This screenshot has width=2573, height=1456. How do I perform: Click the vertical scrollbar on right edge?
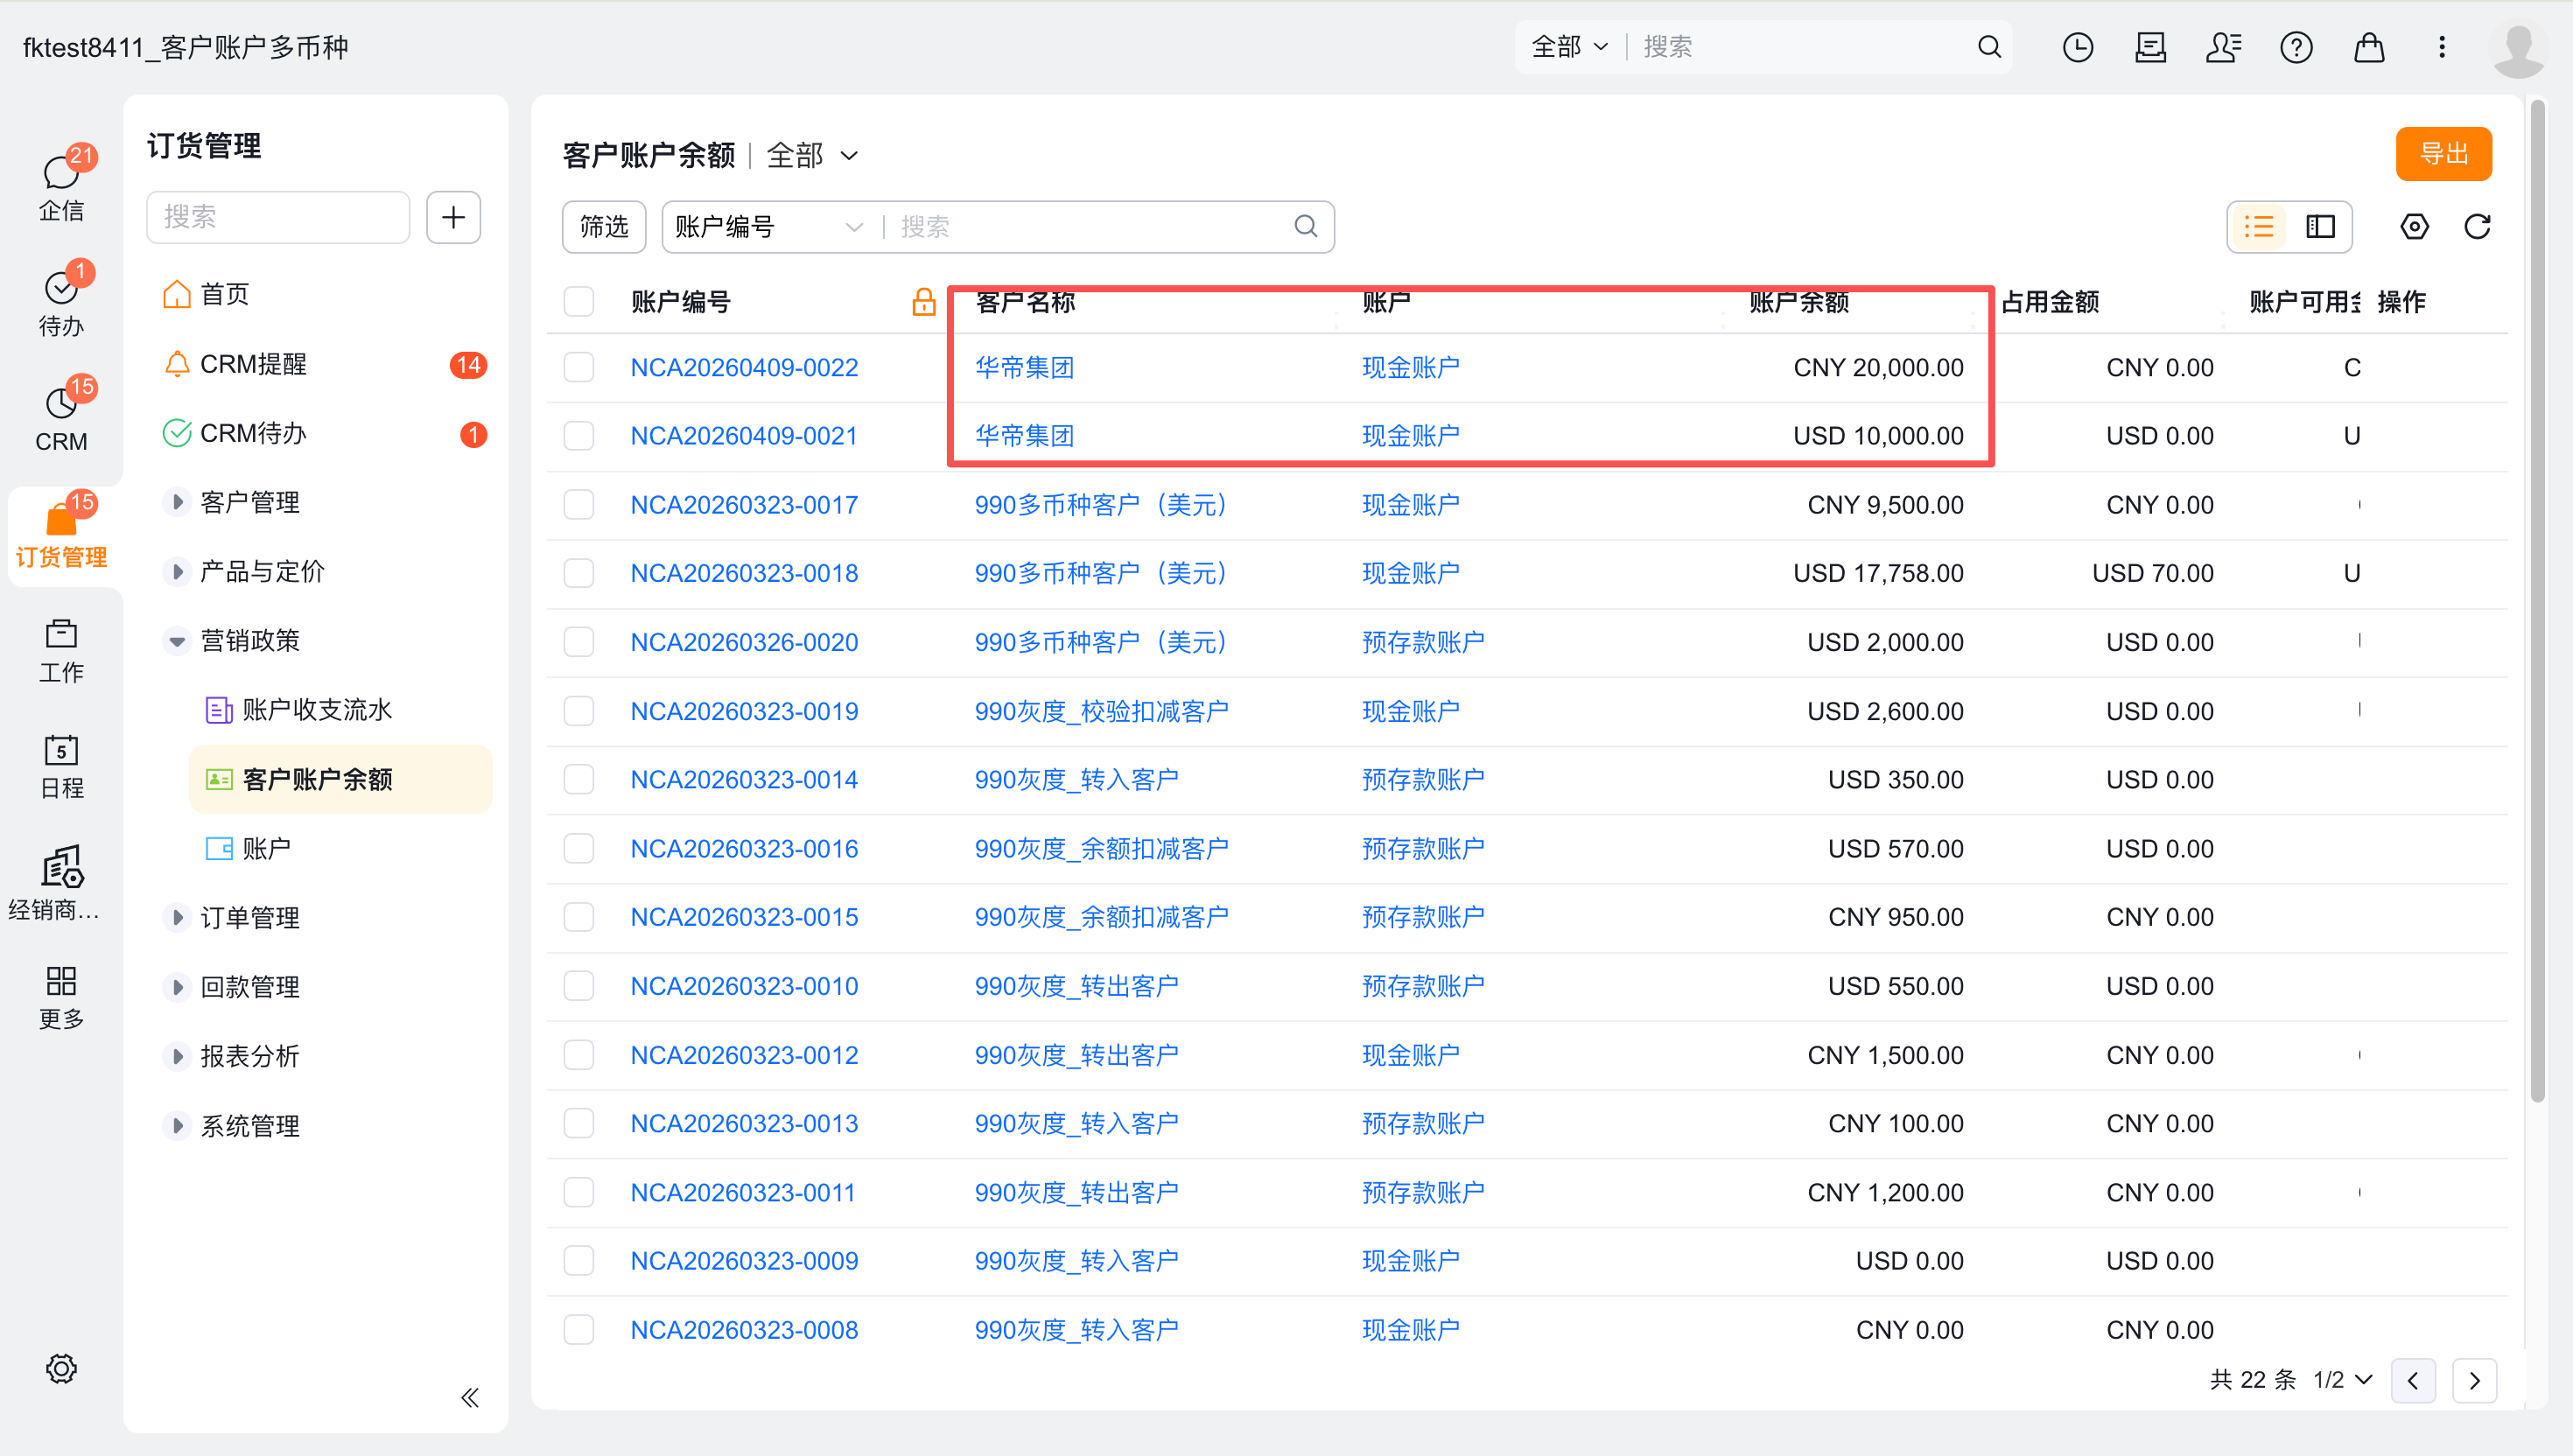[x=2537, y=600]
